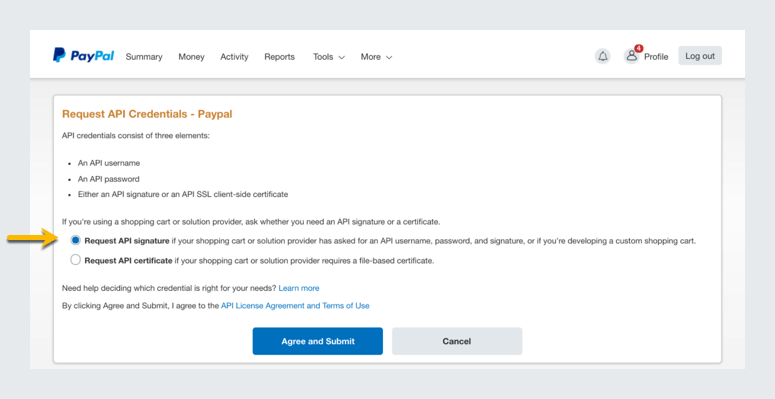
Task: Select the Request API certificate radio button
Action: [75, 260]
